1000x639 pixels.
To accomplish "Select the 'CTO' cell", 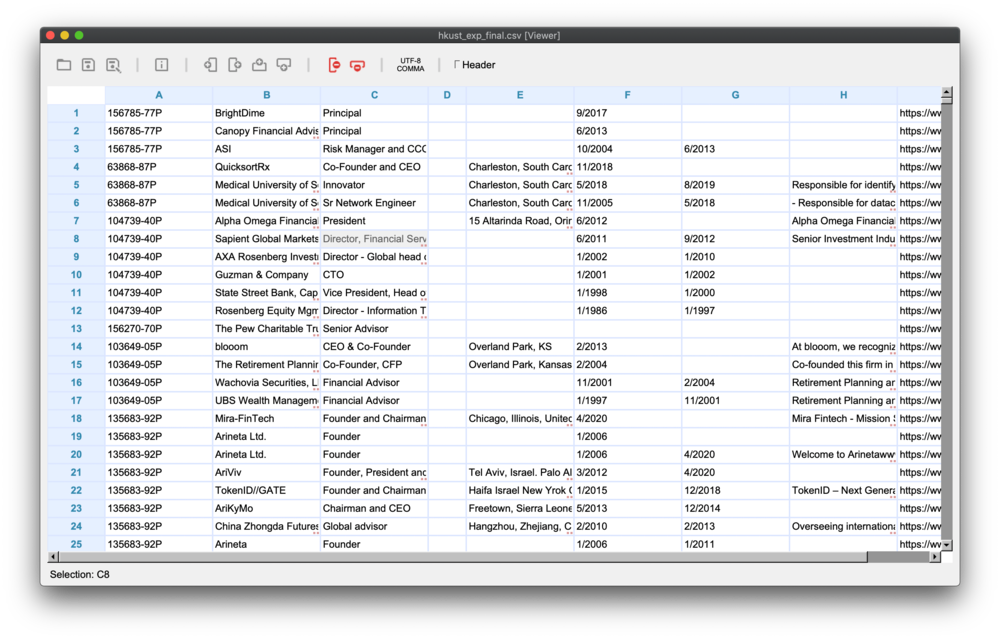I will pyautogui.click(x=374, y=274).
